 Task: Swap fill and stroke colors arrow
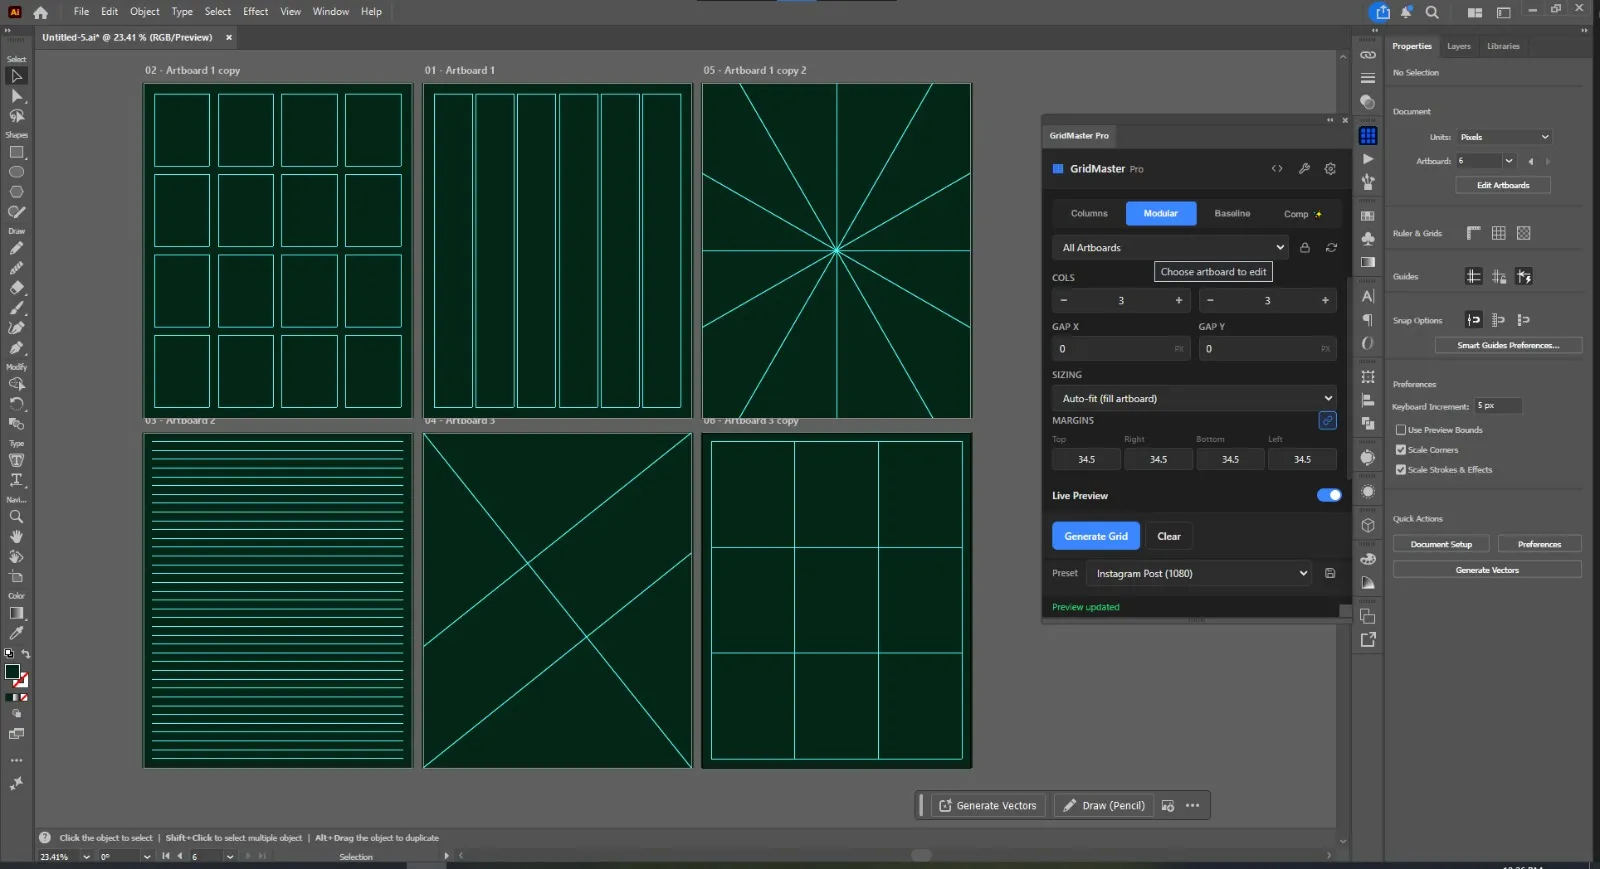point(25,654)
